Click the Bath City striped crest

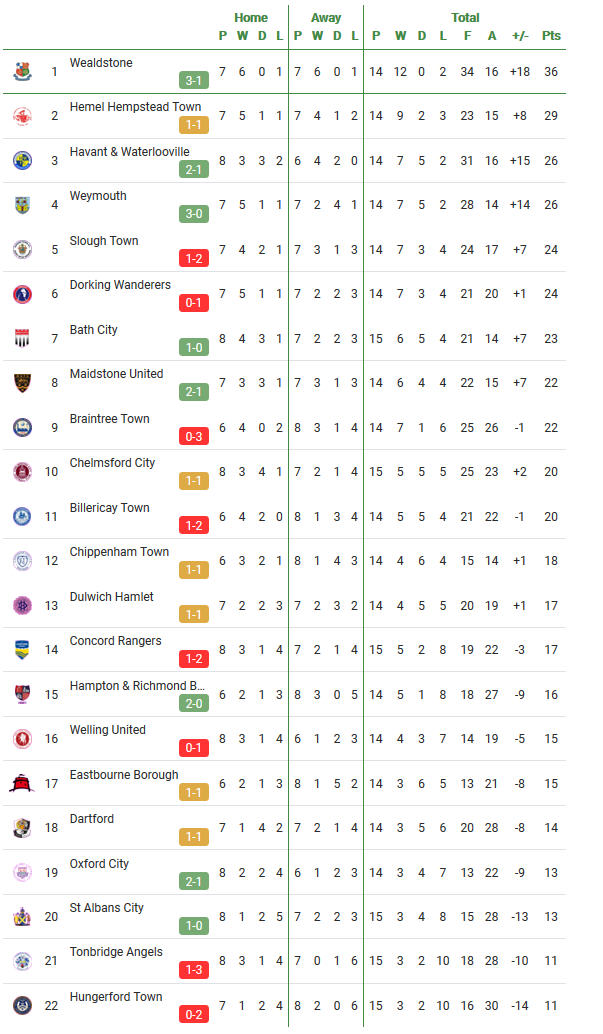pyautogui.click(x=22, y=338)
